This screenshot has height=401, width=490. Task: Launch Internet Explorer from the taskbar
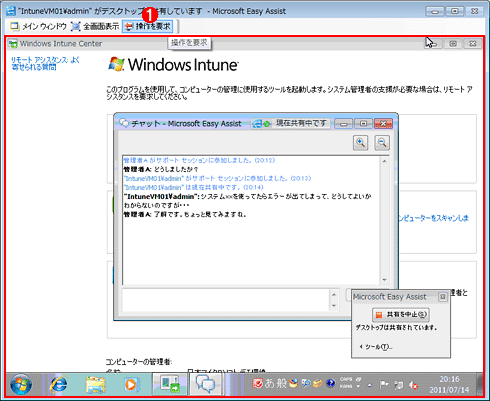click(58, 384)
